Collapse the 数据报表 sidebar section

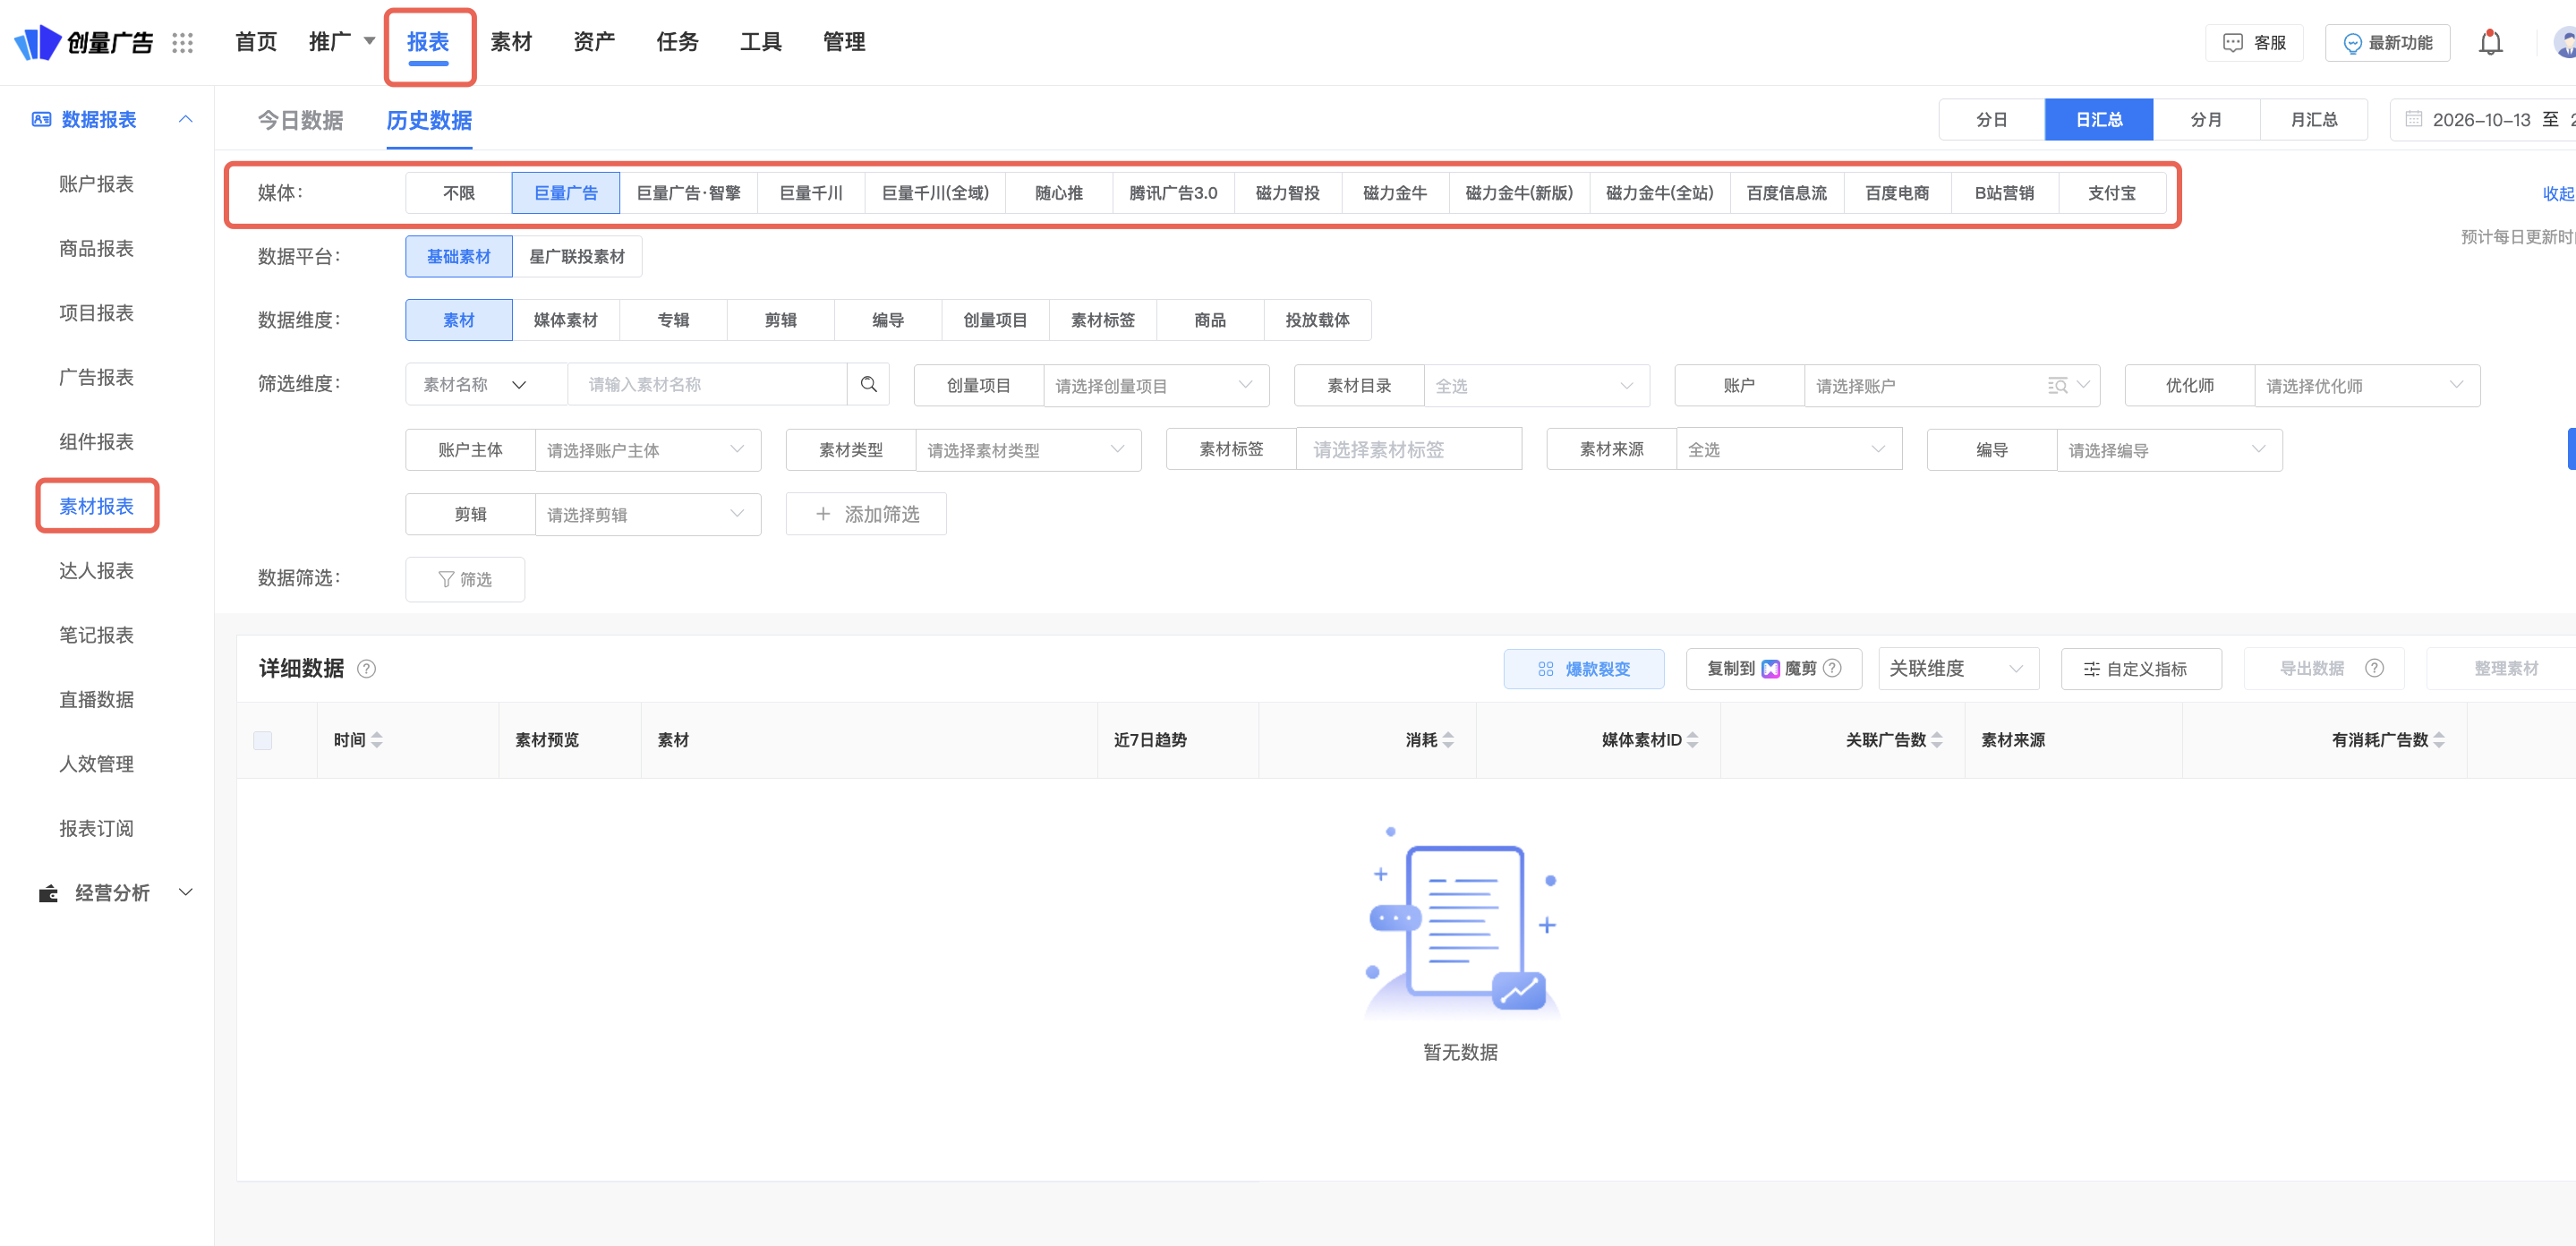tap(185, 119)
